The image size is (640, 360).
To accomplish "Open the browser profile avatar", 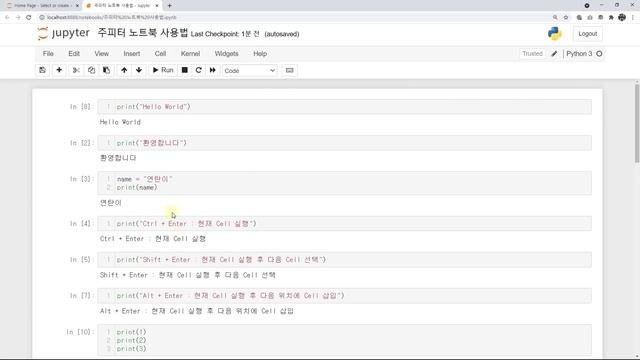I will click(x=622, y=17).
